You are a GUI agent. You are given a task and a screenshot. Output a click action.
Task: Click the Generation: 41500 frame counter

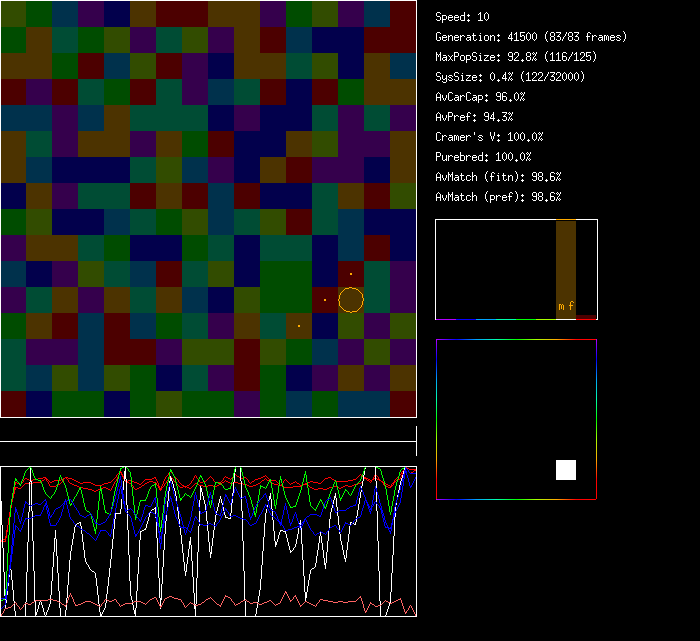(x=531, y=37)
